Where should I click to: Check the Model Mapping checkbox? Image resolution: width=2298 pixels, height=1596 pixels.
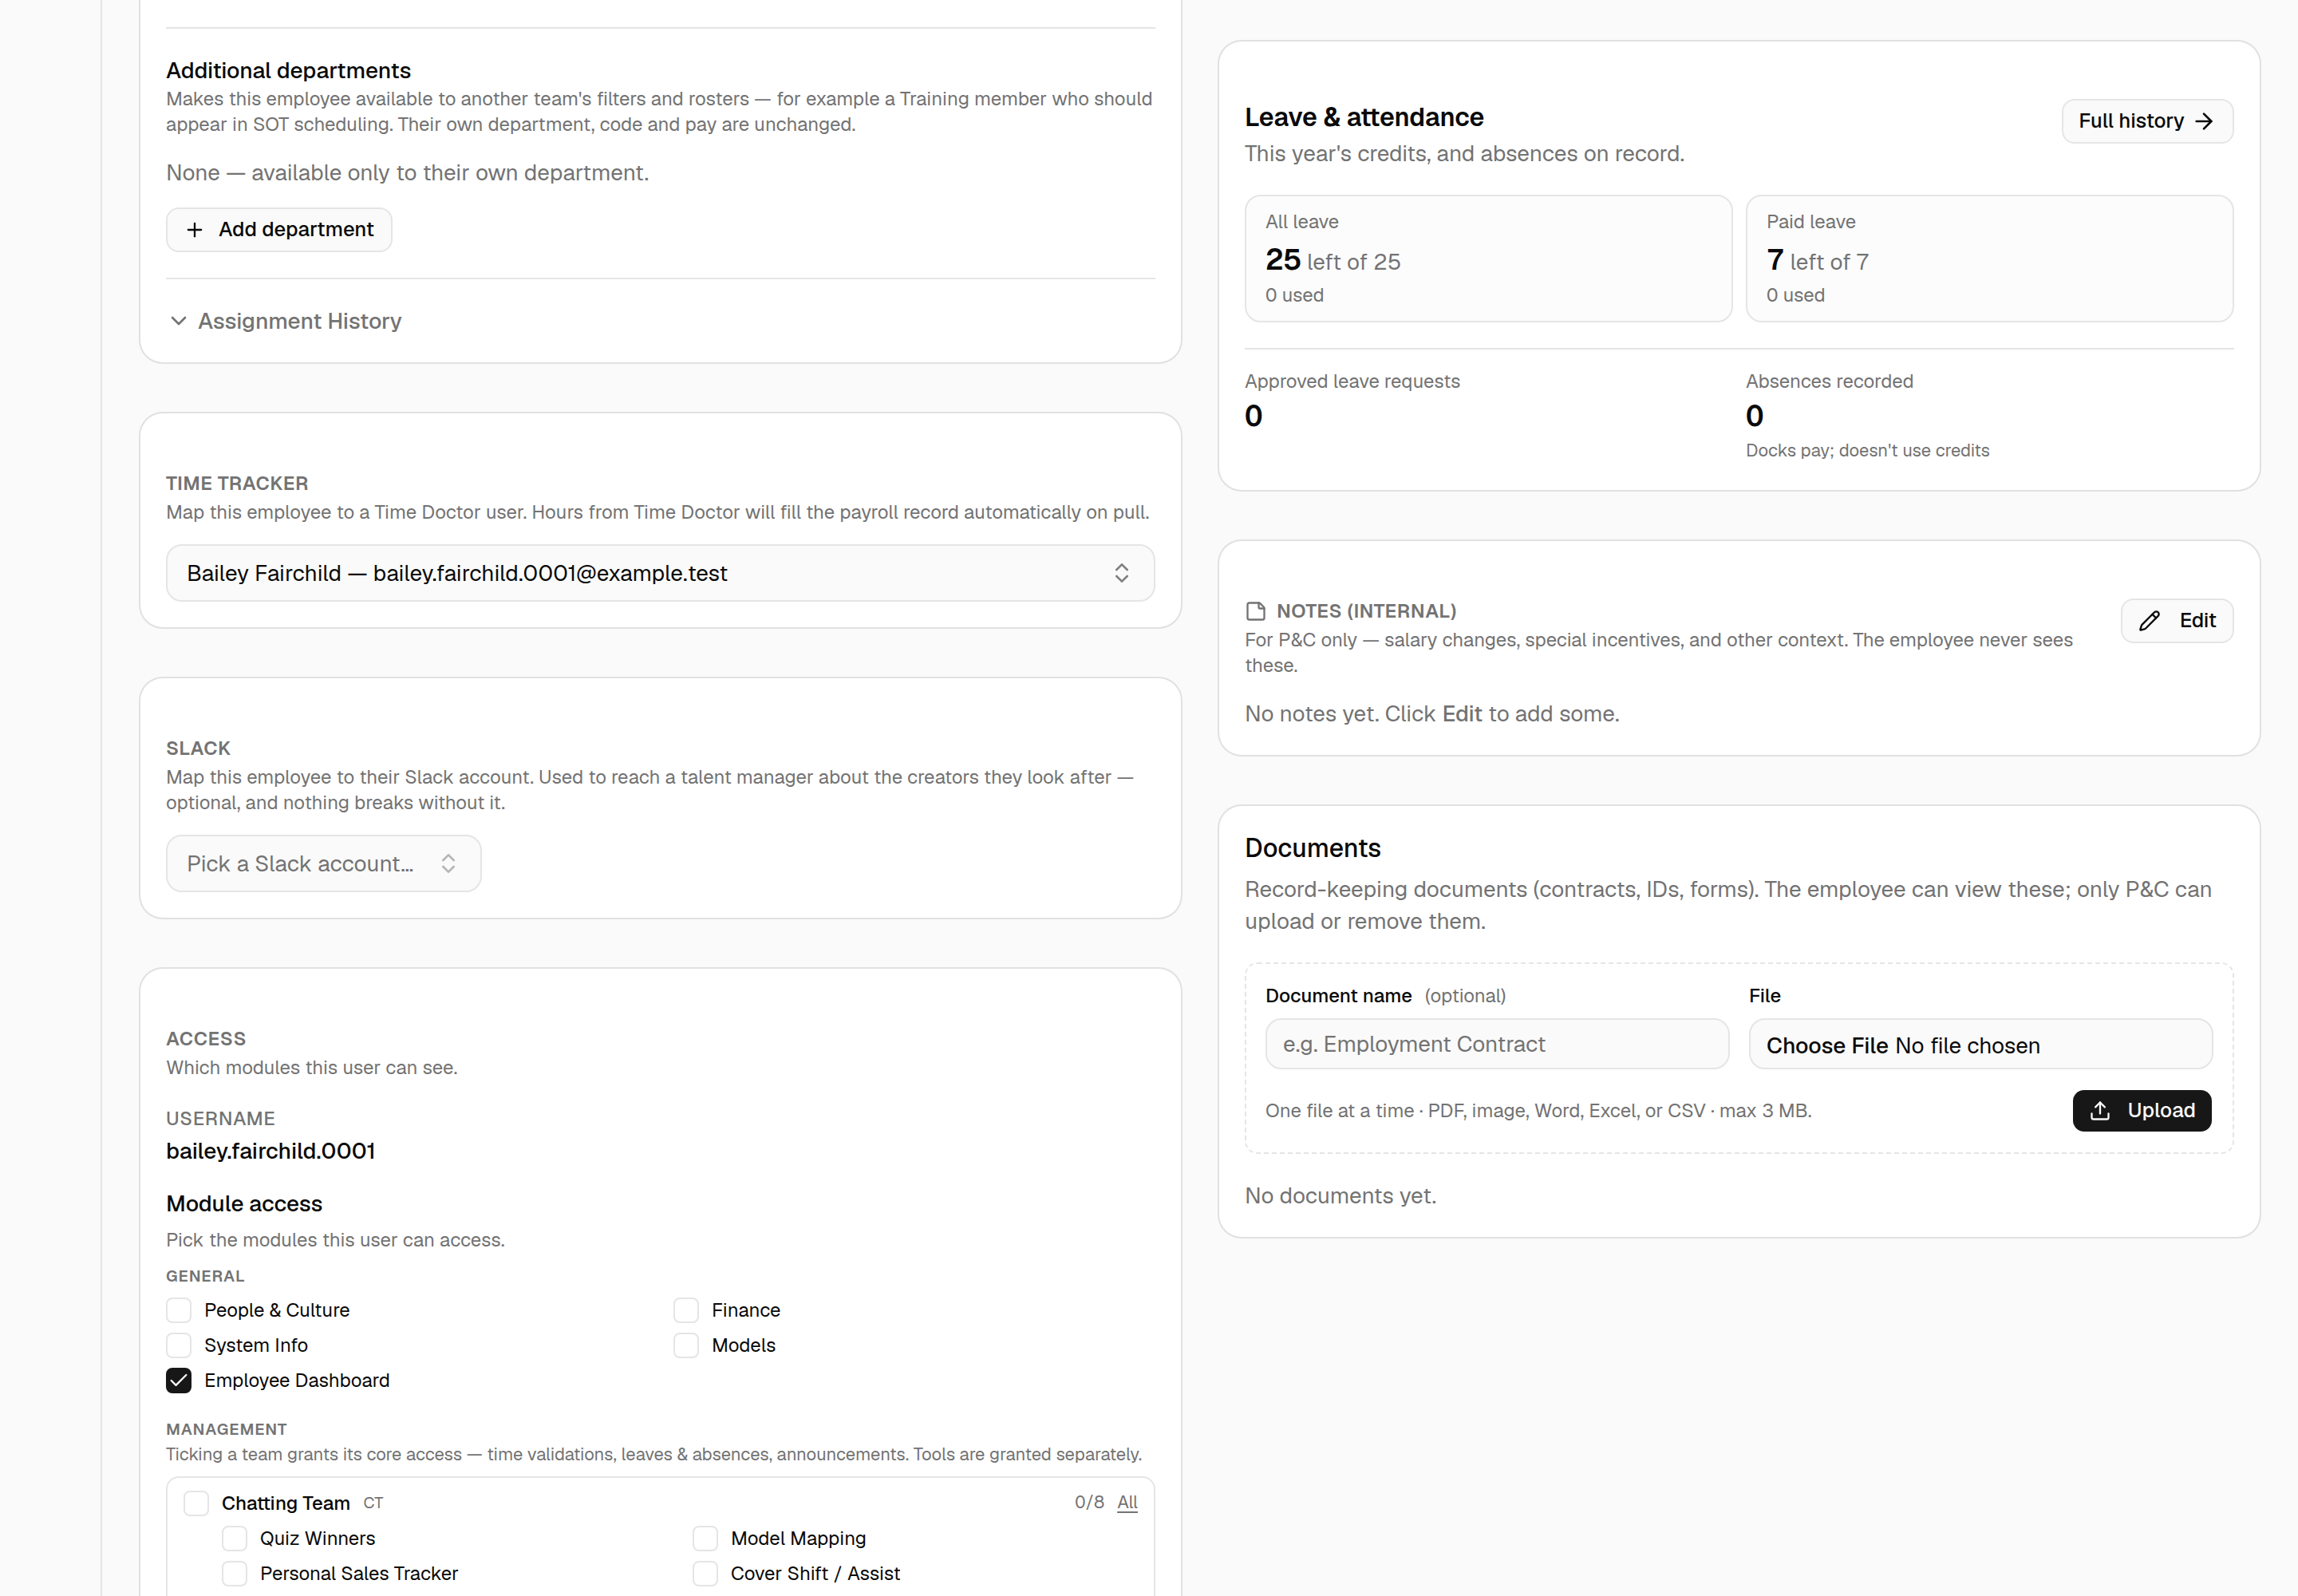click(x=705, y=1538)
